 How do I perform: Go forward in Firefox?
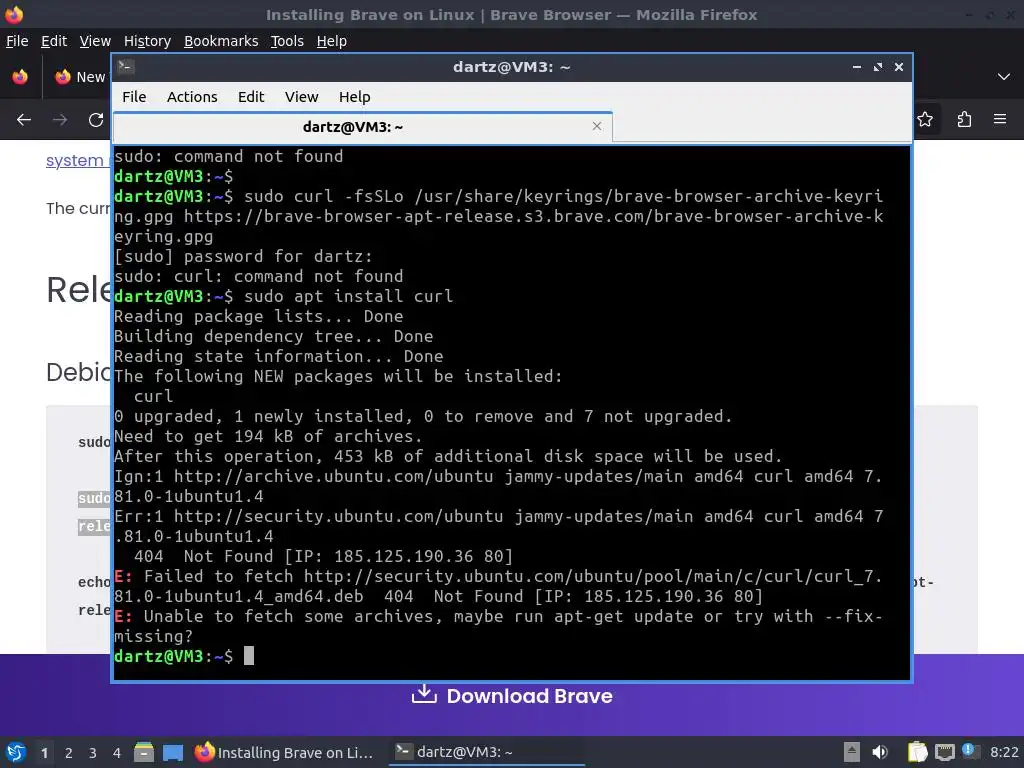click(x=60, y=120)
